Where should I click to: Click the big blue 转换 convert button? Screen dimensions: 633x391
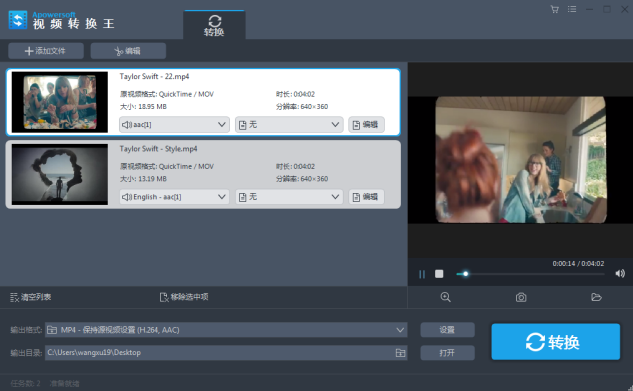[555, 342]
